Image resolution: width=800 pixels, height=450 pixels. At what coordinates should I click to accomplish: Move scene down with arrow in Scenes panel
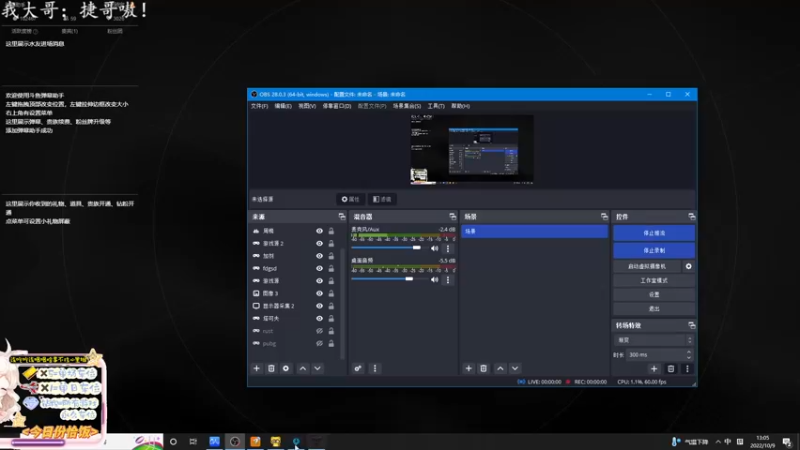click(515, 368)
